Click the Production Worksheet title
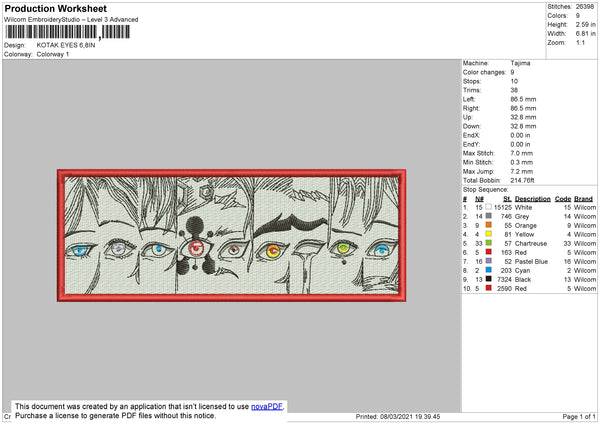This screenshot has height=424, width=600. 55,8
